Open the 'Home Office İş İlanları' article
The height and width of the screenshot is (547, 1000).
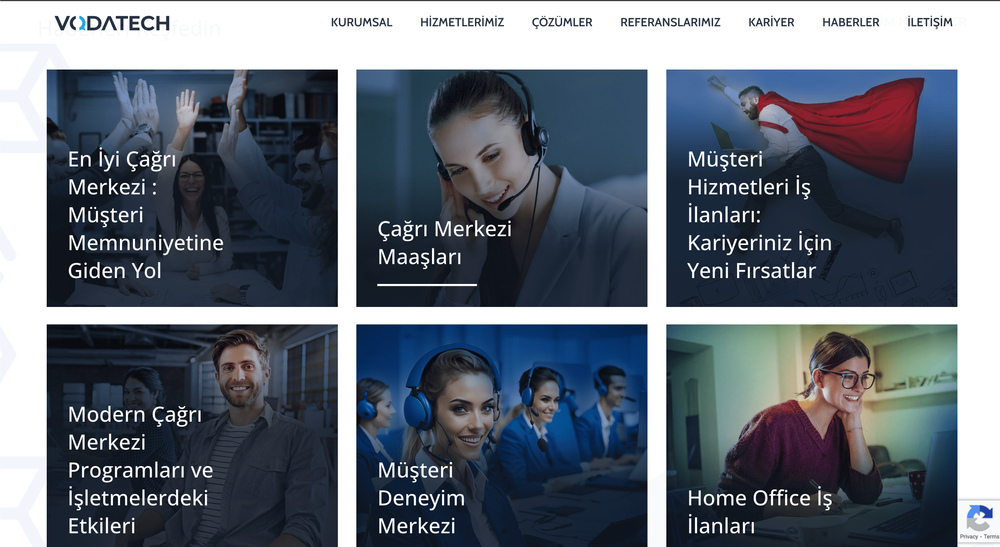[x=760, y=512]
